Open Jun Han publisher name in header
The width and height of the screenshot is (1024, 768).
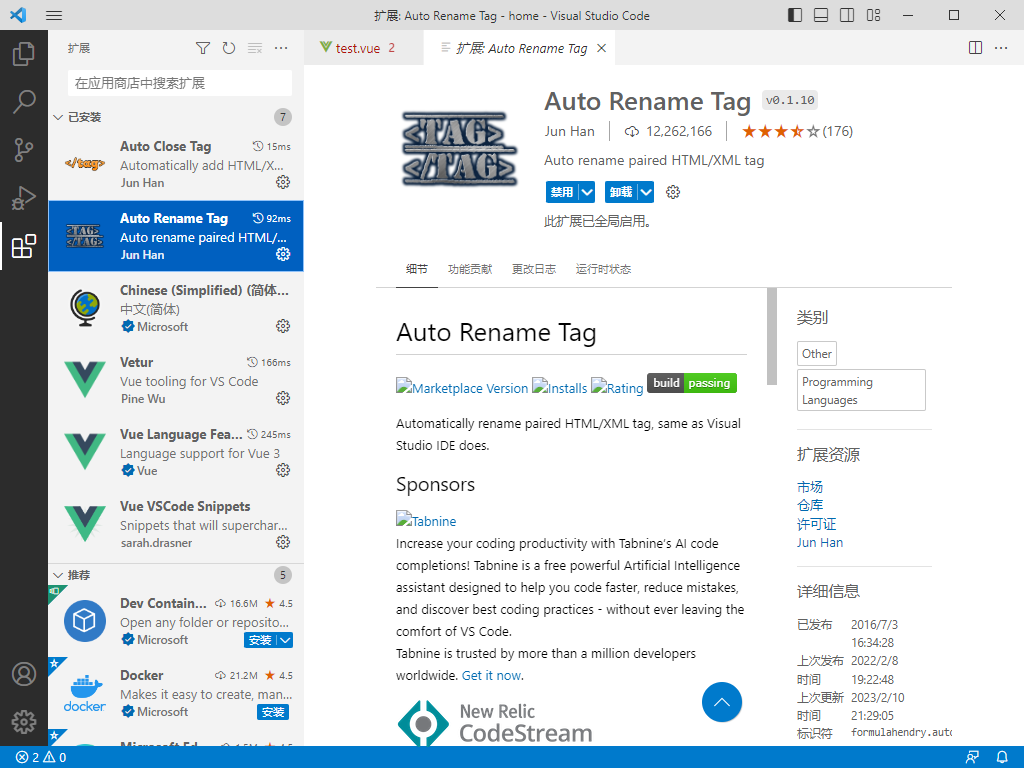point(569,131)
